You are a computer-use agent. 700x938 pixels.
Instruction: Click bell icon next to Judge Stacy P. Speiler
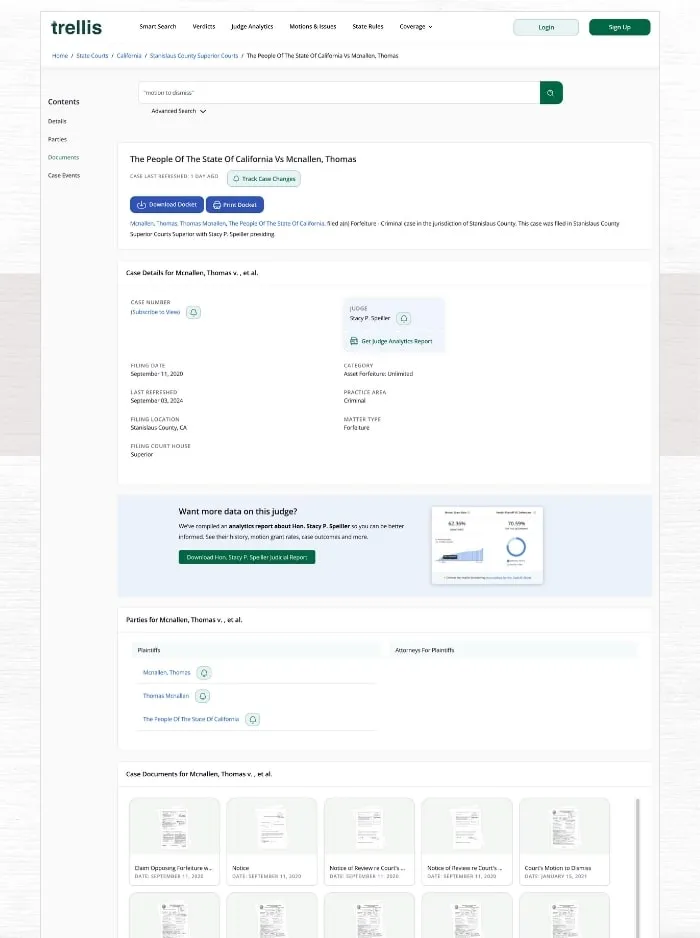tap(404, 319)
